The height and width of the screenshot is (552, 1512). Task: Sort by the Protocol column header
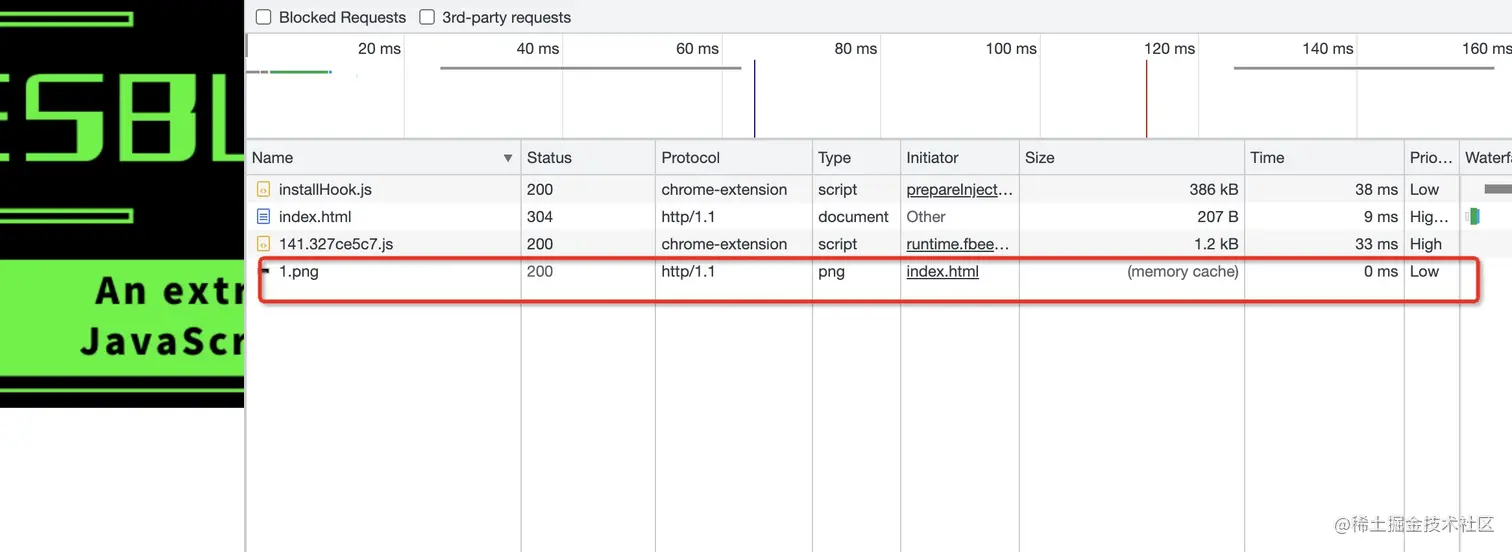733,157
